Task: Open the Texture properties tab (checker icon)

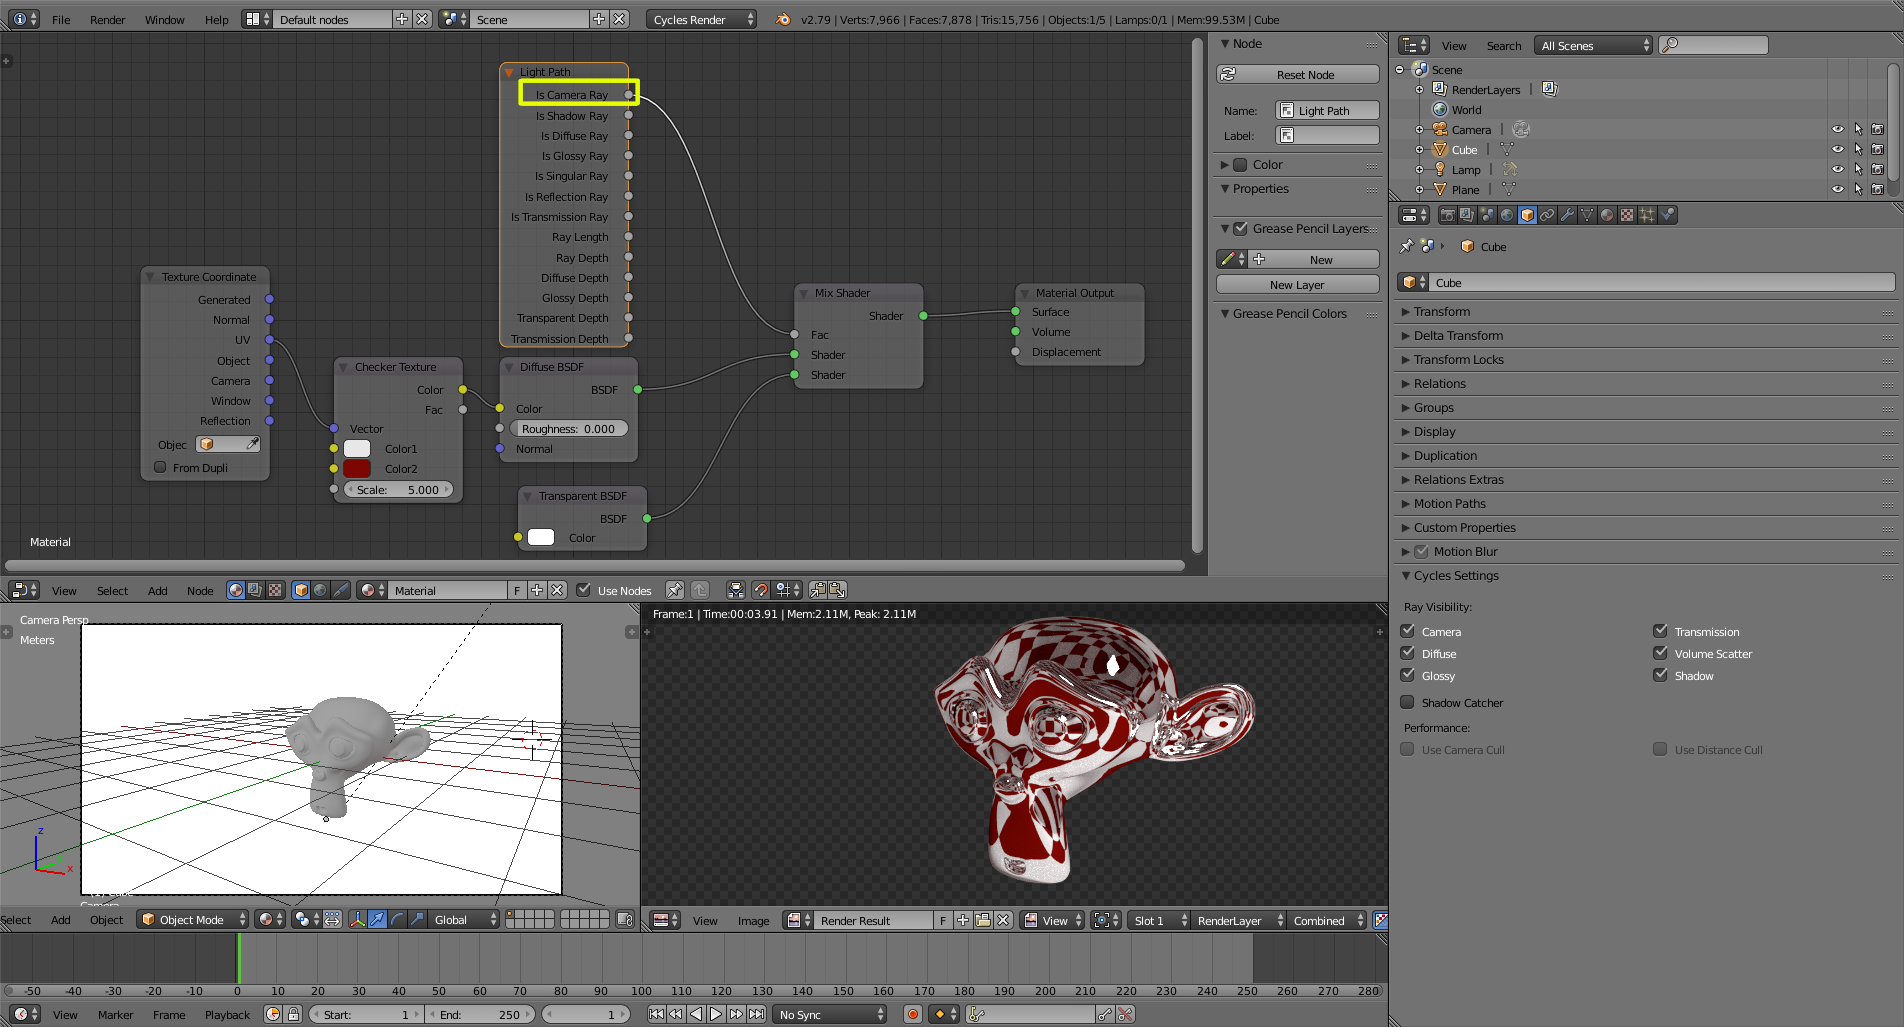Action: pyautogui.click(x=1627, y=215)
